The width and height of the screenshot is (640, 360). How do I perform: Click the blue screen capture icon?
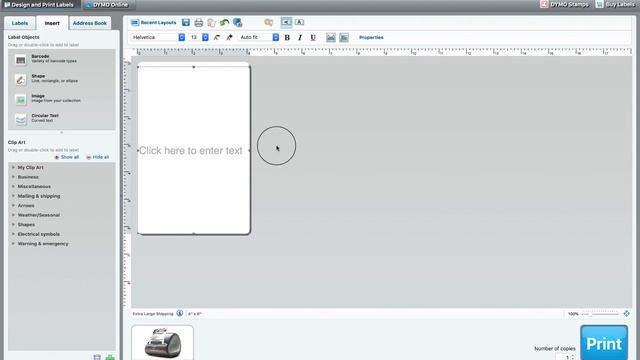point(238,22)
